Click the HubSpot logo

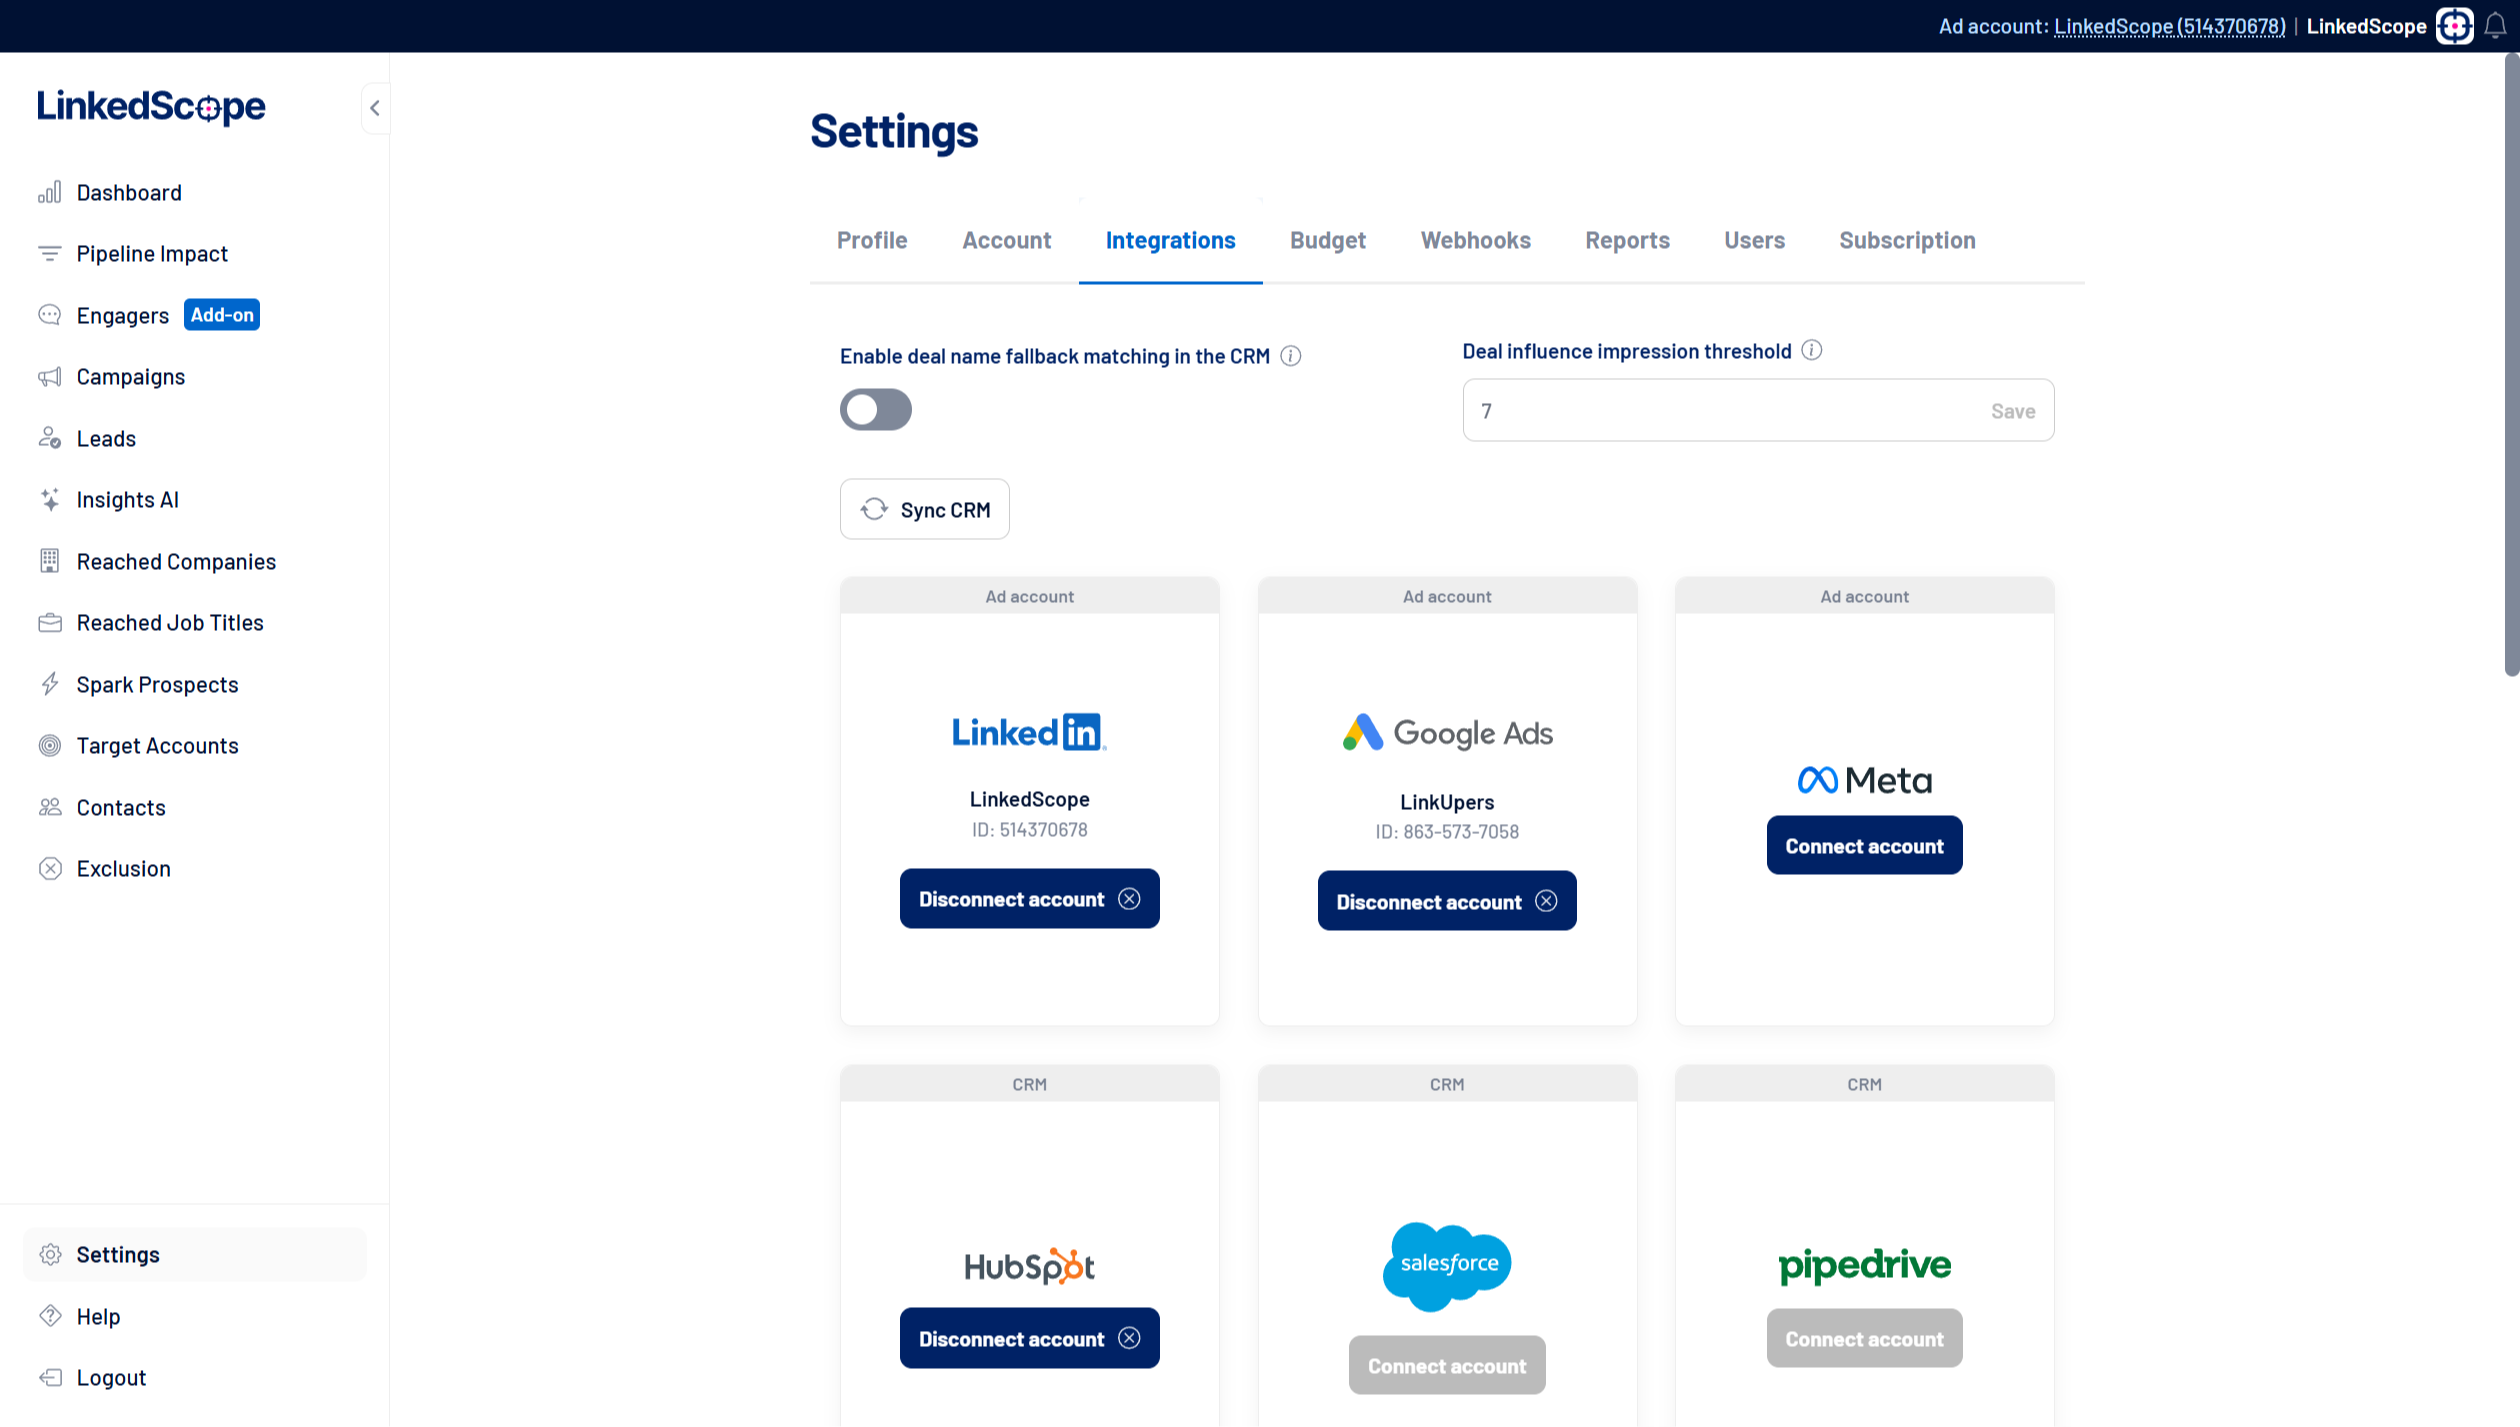click(x=1029, y=1266)
